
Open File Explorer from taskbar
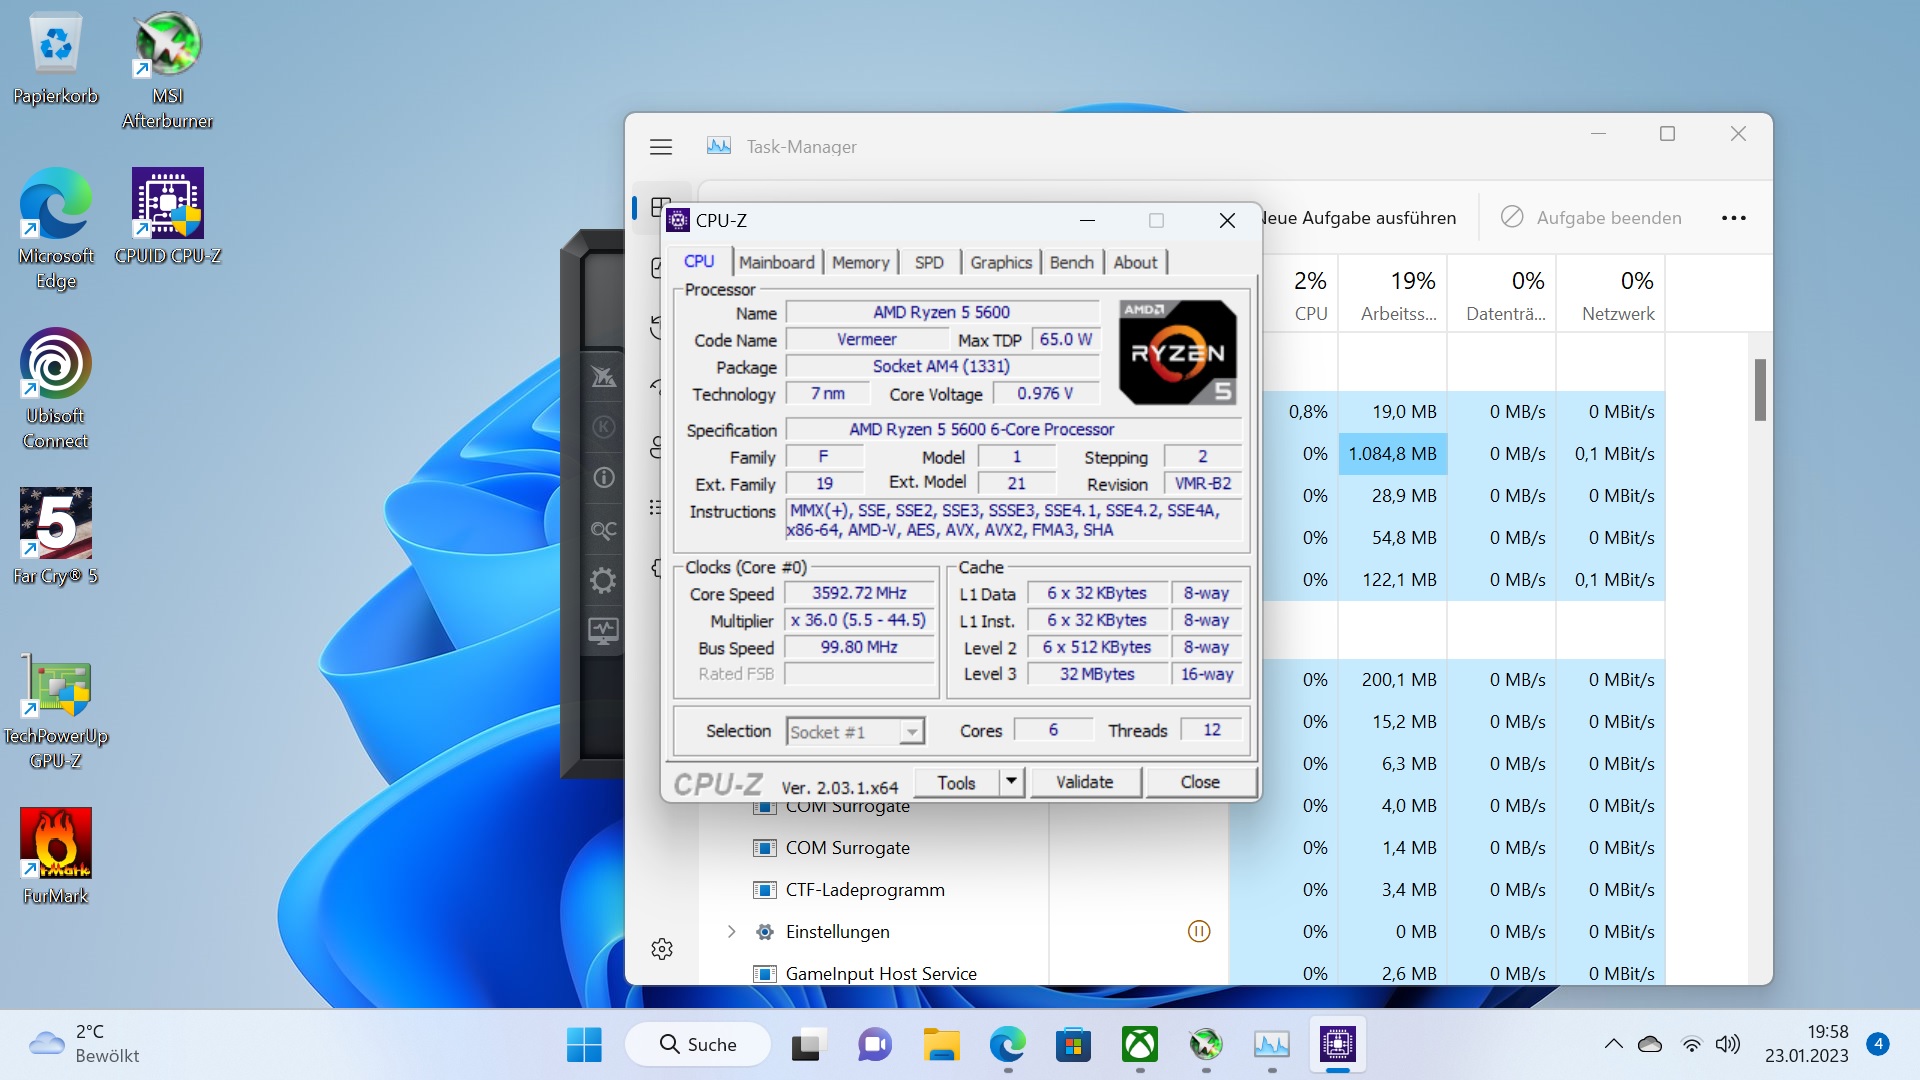[941, 1045]
